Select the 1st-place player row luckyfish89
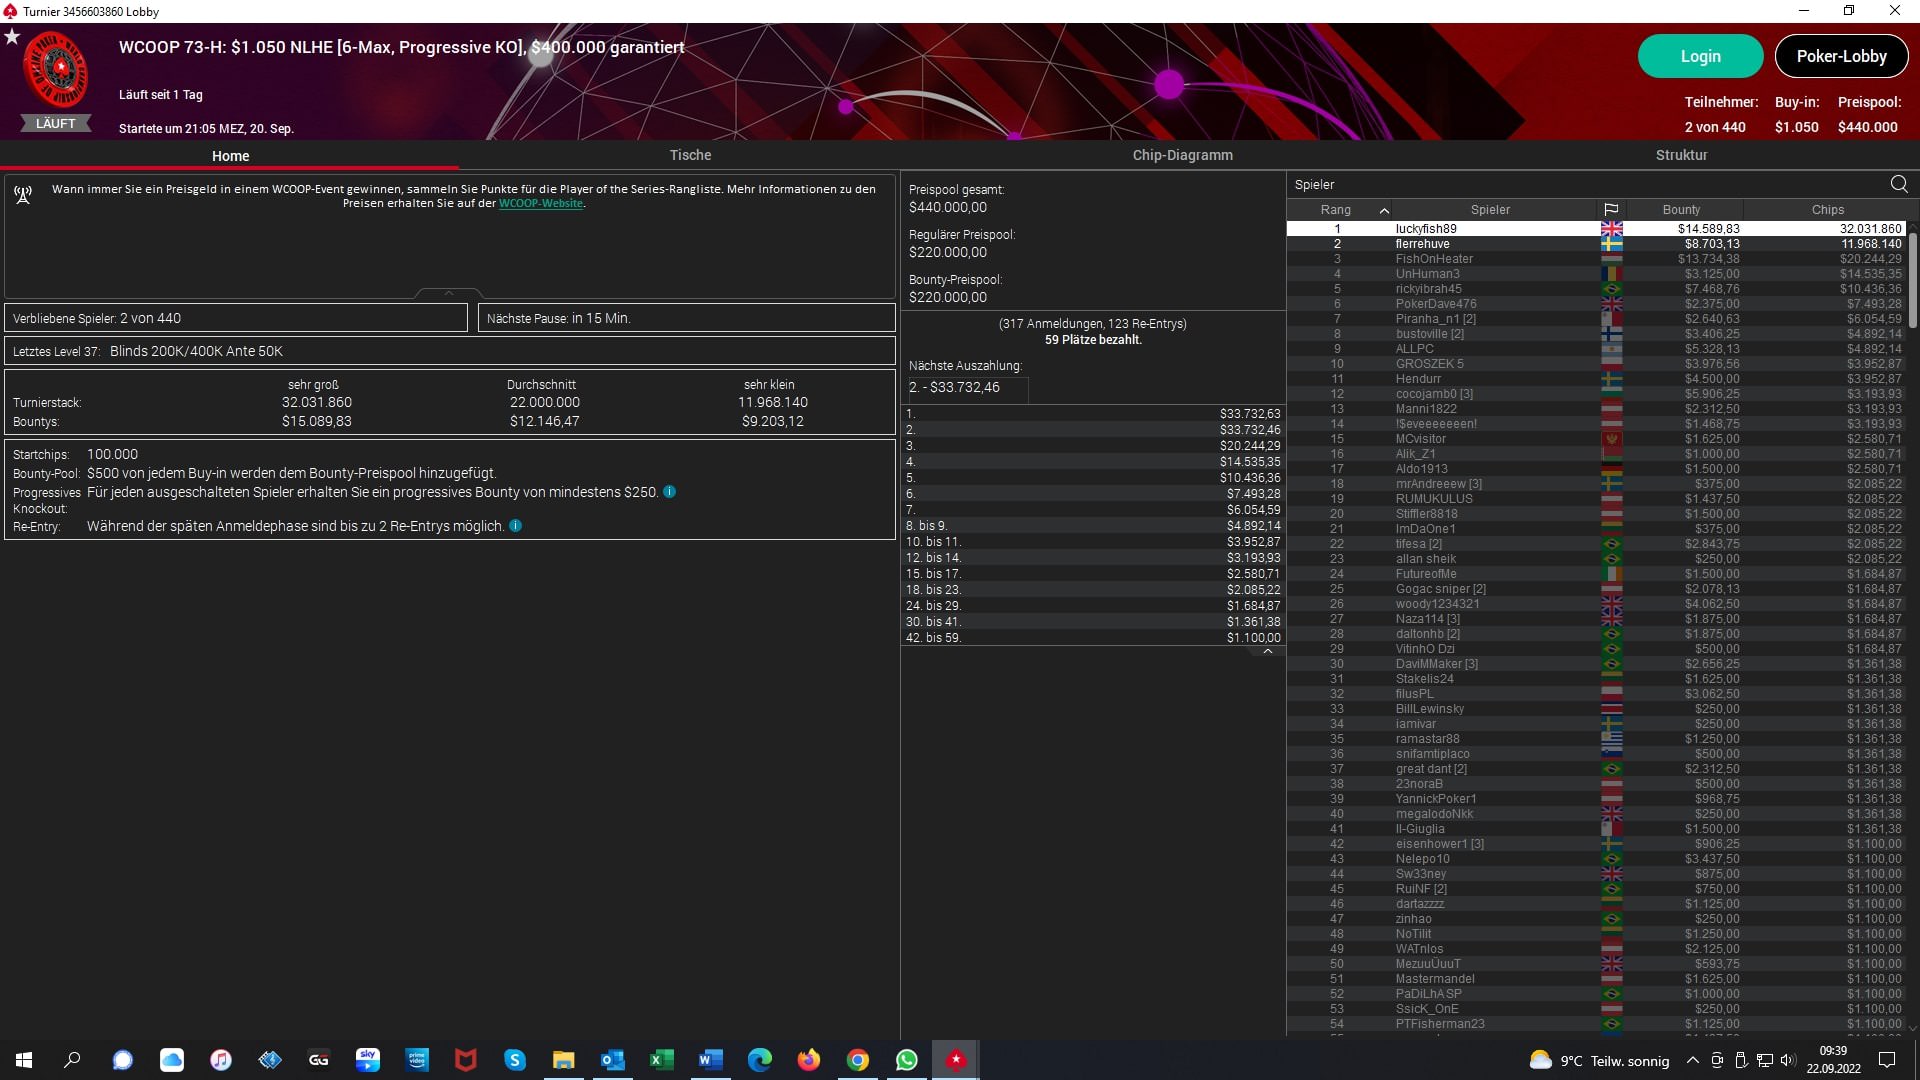Image resolution: width=1920 pixels, height=1080 pixels. pos(1596,229)
